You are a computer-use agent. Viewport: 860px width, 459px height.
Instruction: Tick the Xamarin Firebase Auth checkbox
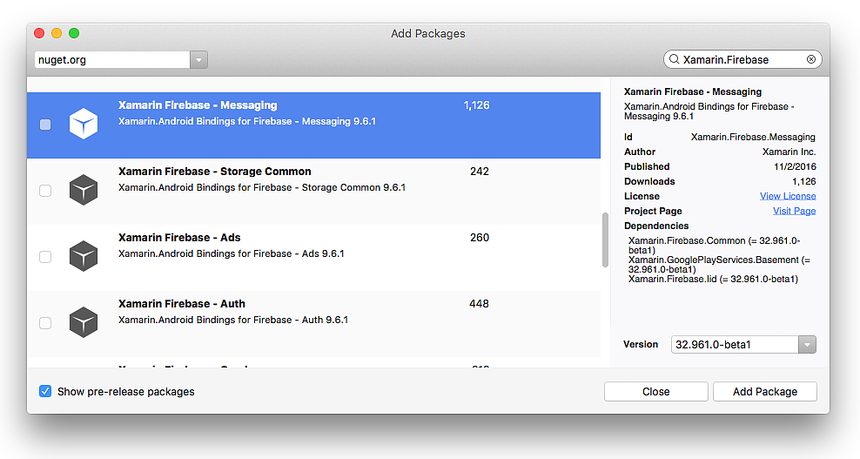pos(45,323)
